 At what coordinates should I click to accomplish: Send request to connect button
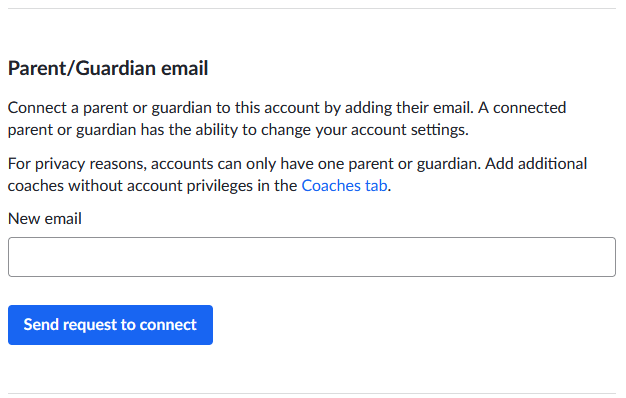110,325
